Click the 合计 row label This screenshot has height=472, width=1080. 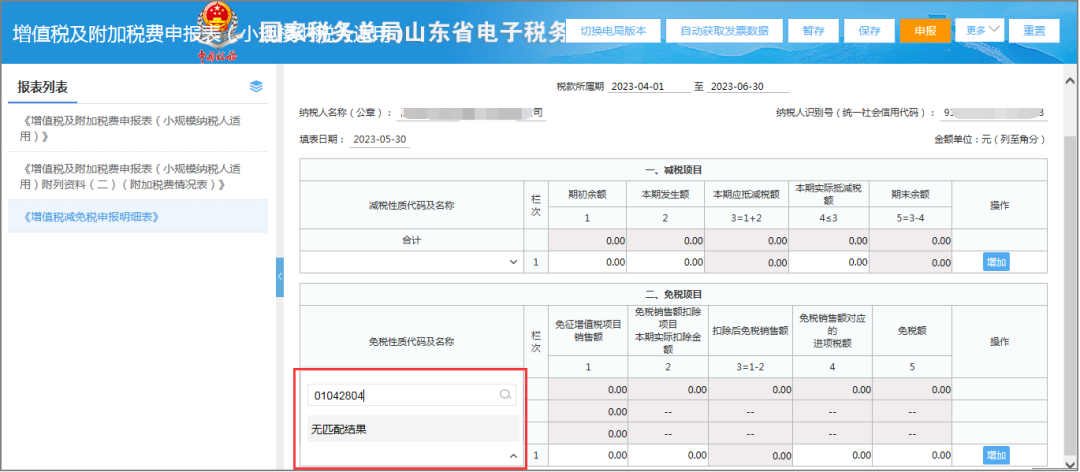pyautogui.click(x=411, y=240)
